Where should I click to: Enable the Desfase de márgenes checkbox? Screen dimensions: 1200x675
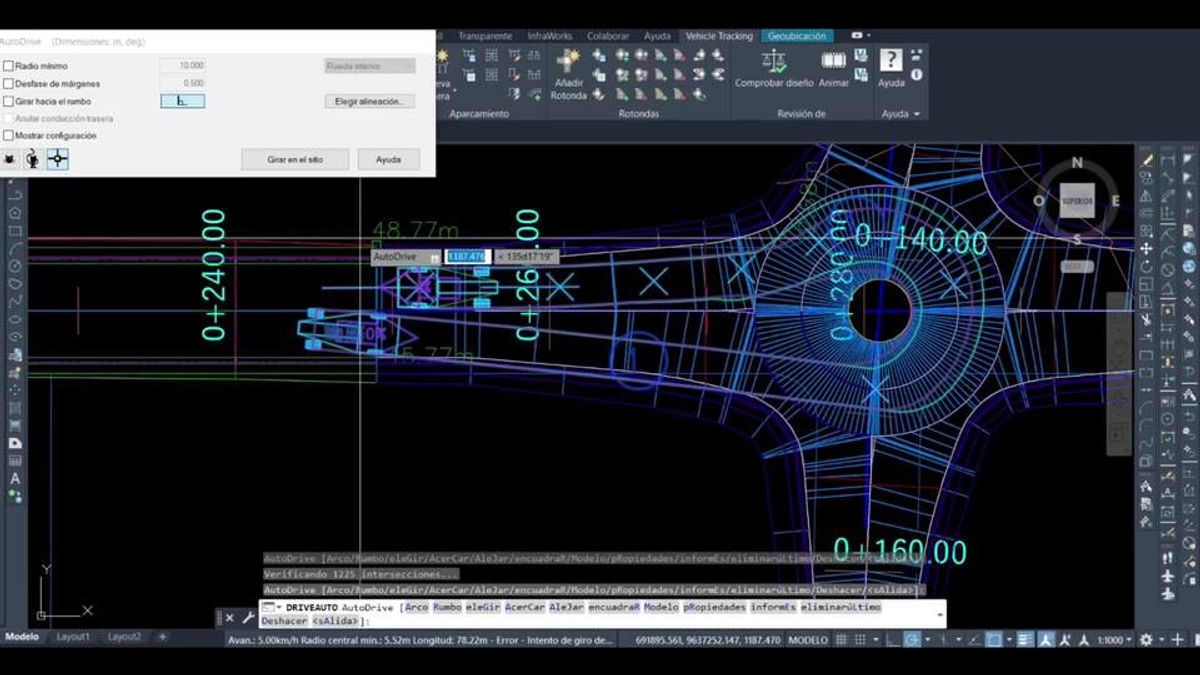8,83
